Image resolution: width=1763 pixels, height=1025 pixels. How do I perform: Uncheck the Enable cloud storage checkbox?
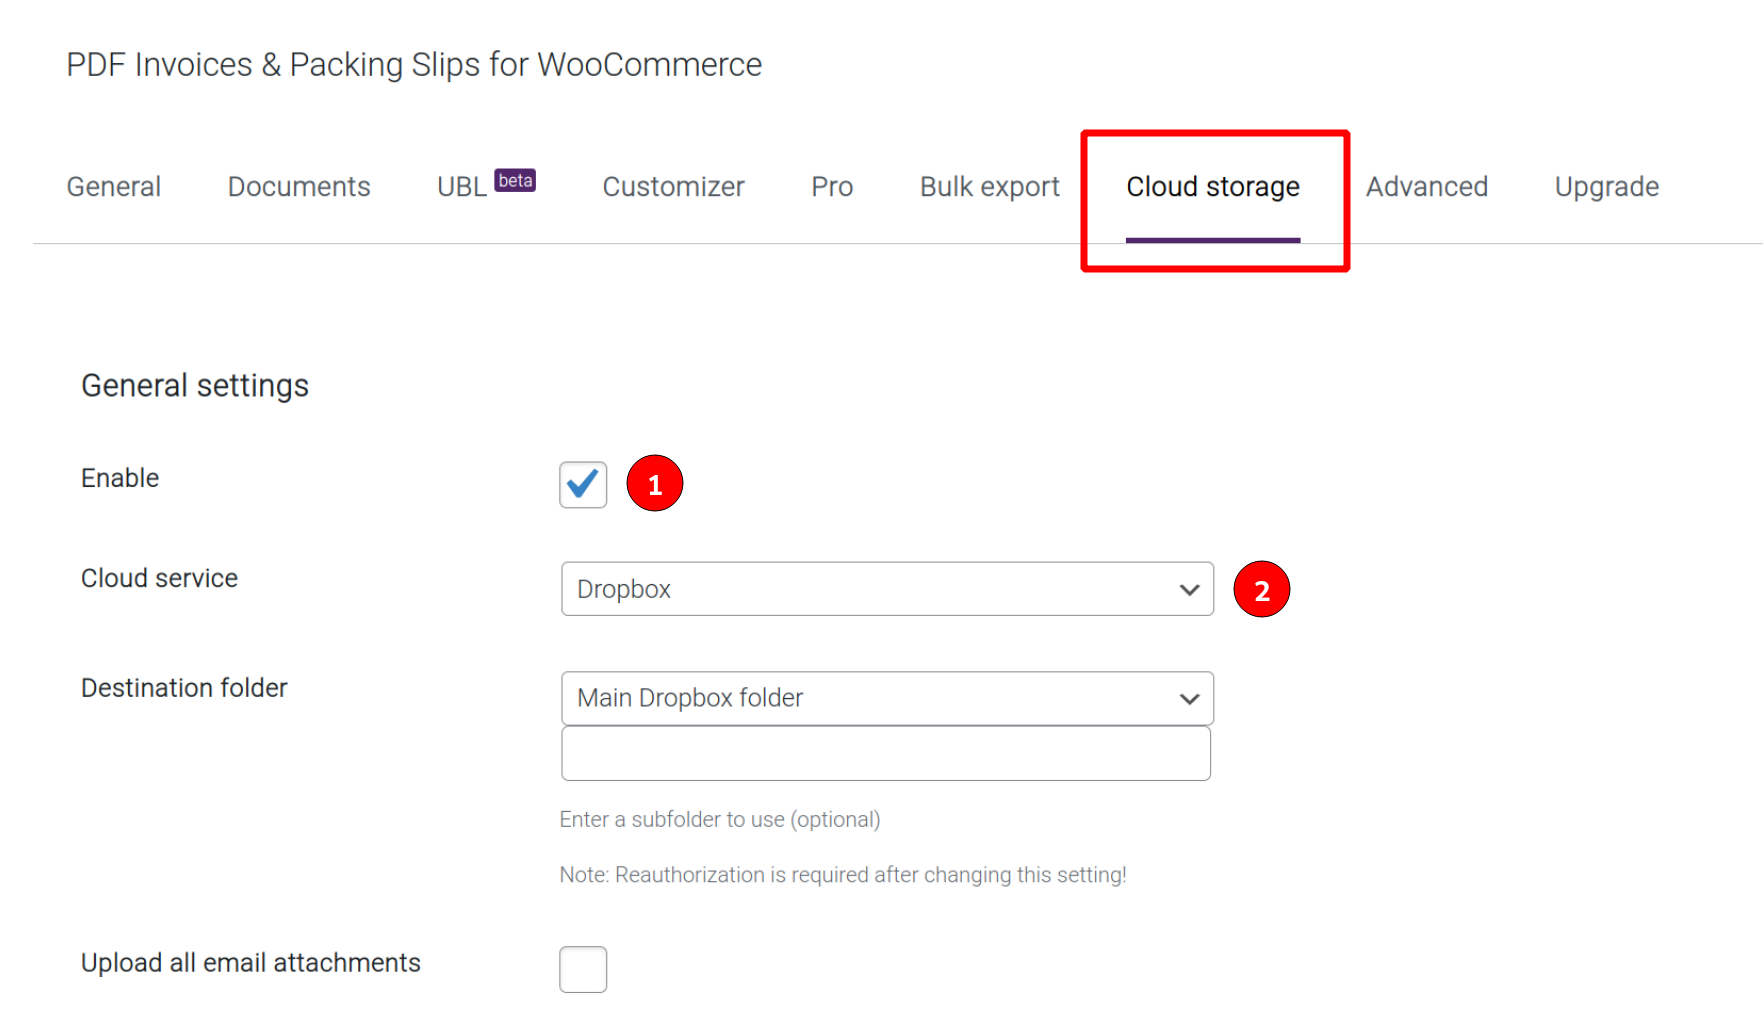click(x=583, y=484)
